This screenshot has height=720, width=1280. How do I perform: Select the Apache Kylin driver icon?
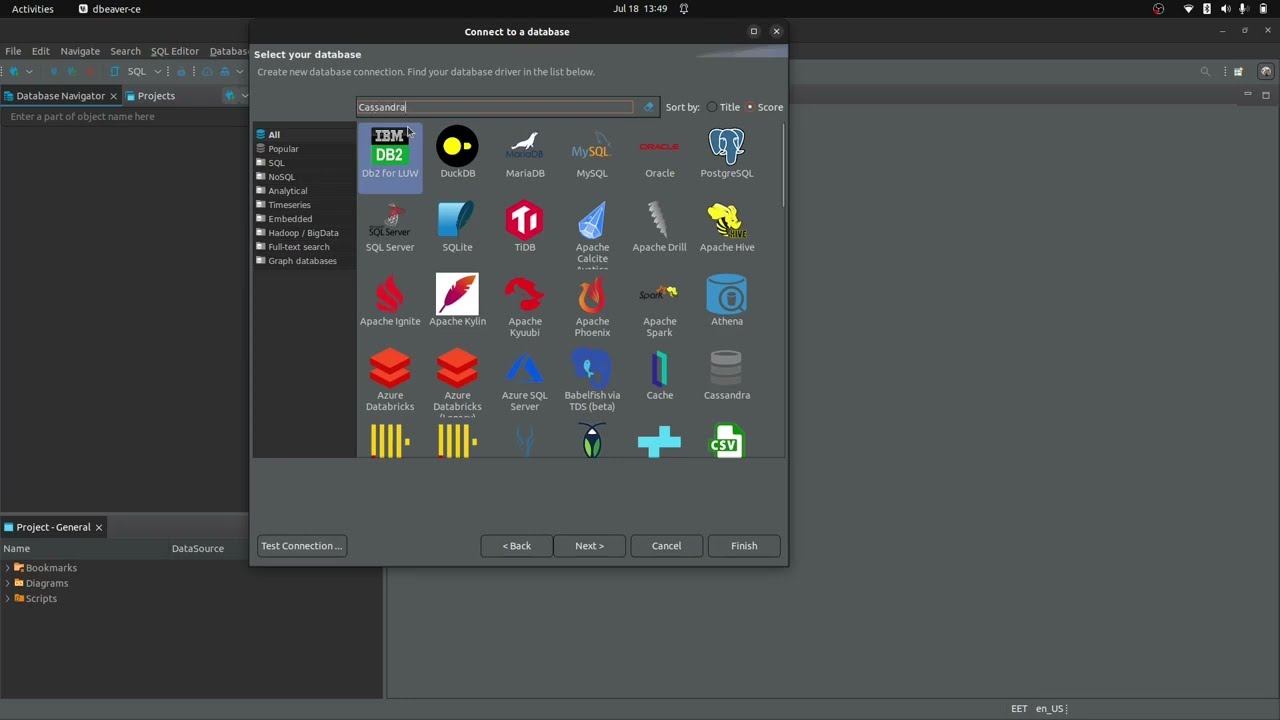pos(457,295)
